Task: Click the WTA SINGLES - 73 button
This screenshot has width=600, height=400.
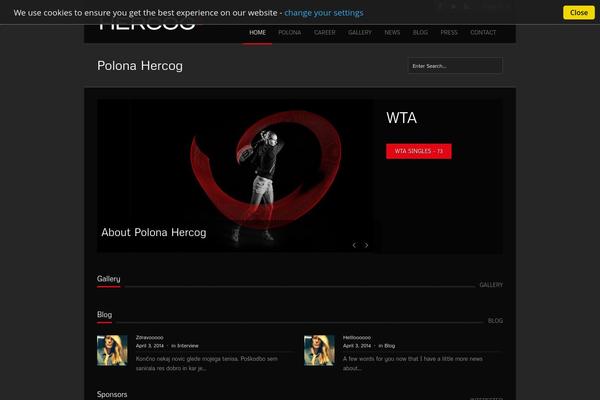Action: [419, 151]
